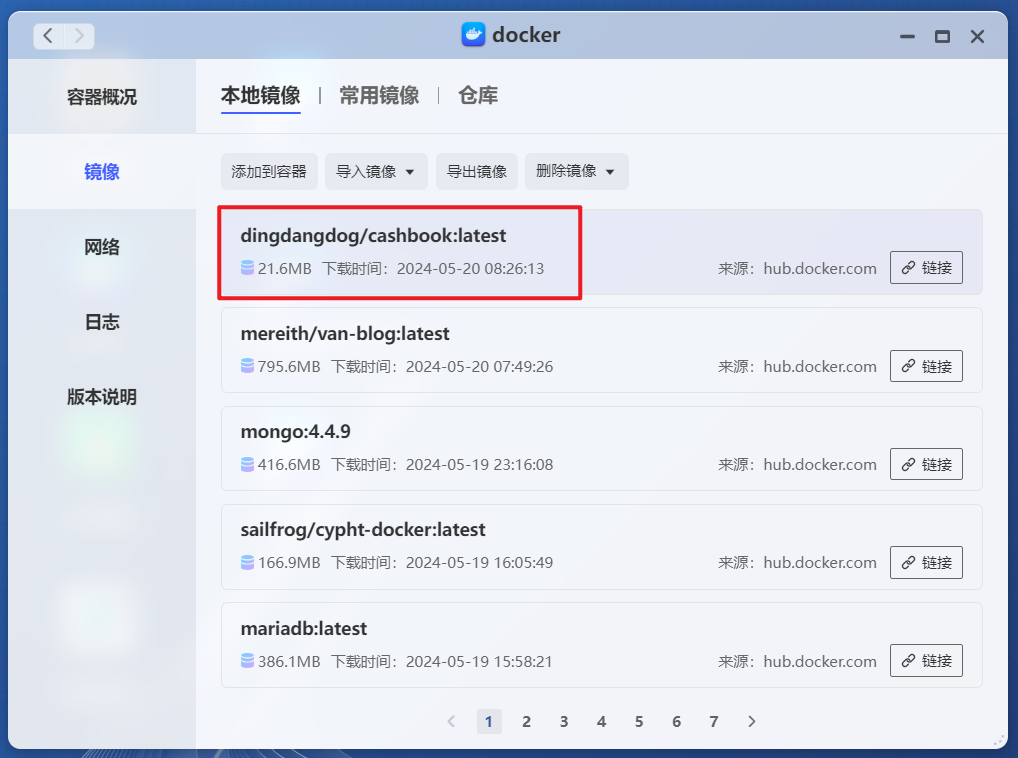Select the mariadb:latest image name
This screenshot has width=1018, height=758.
coord(304,628)
